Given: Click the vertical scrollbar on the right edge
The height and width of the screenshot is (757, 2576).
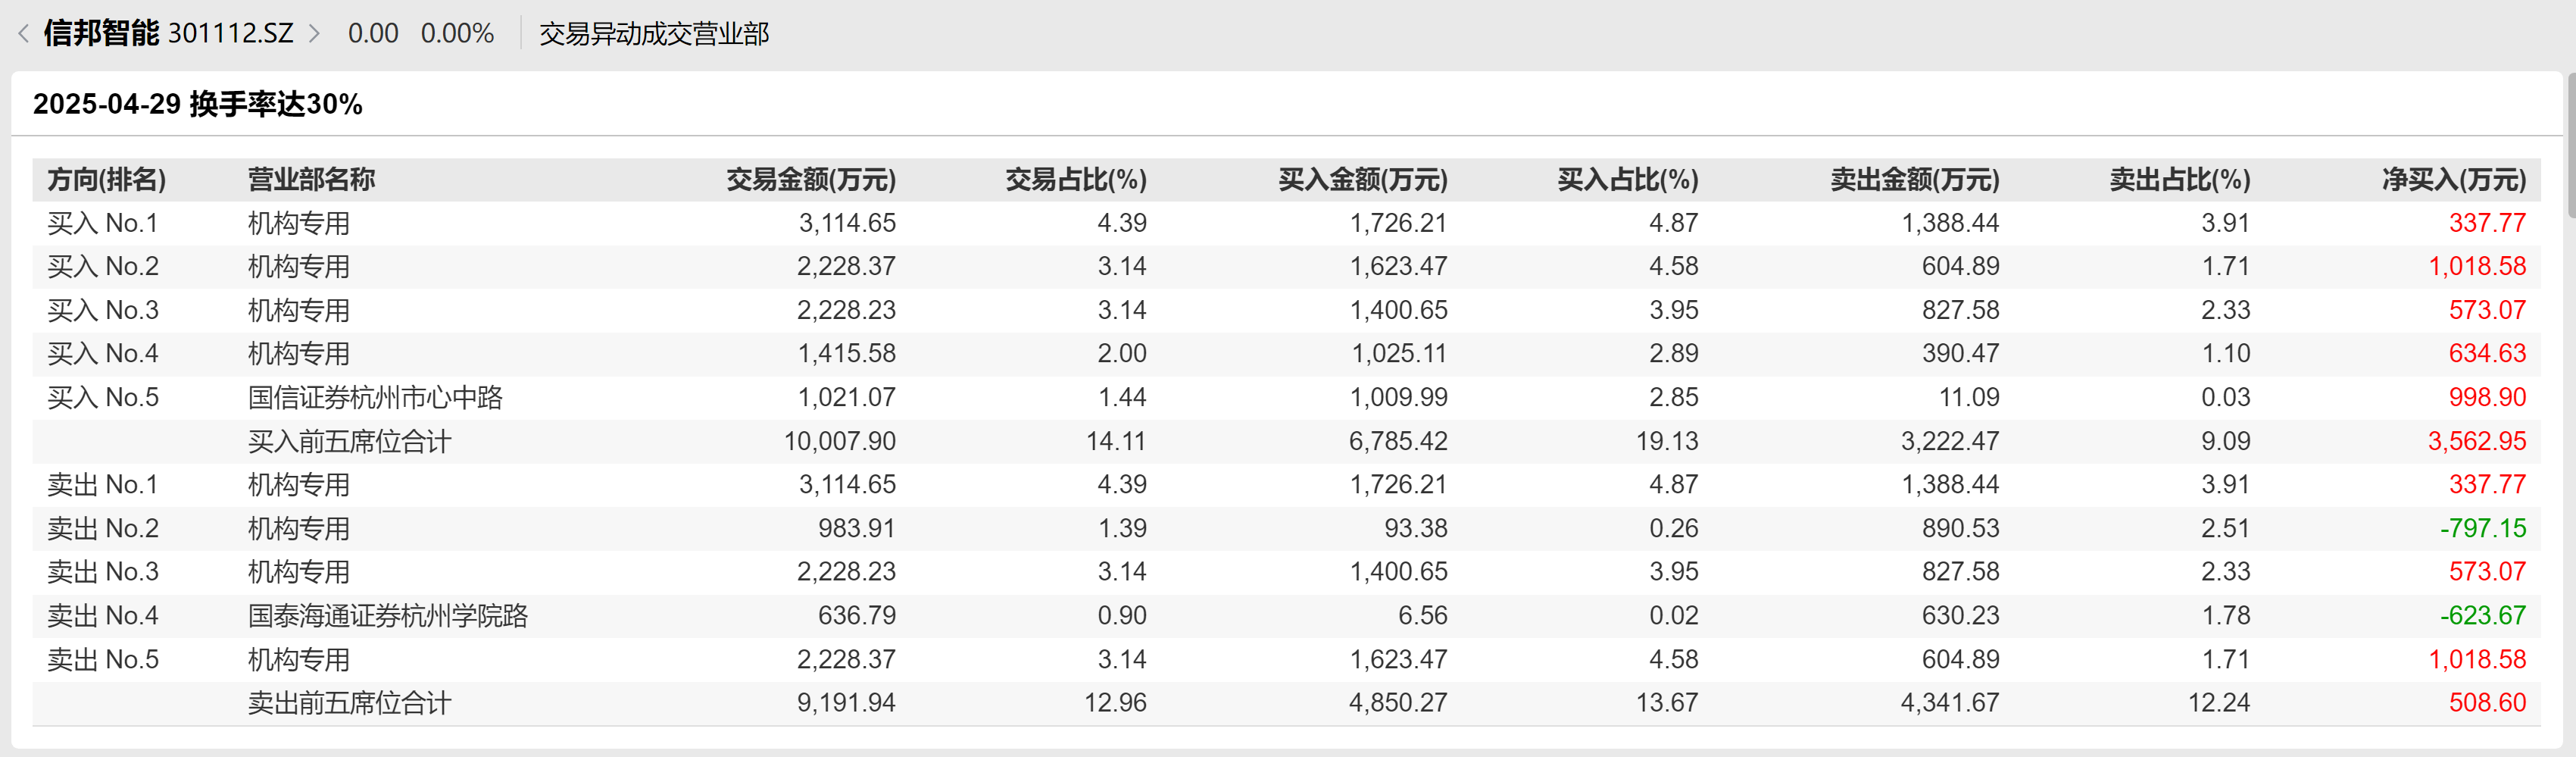Looking at the screenshot, I should (2569, 150).
